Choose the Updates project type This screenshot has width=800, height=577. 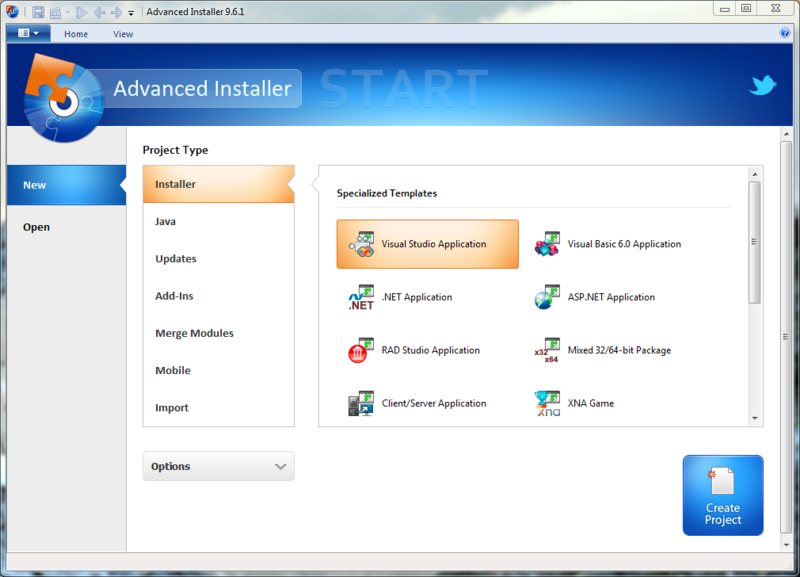[218, 259]
